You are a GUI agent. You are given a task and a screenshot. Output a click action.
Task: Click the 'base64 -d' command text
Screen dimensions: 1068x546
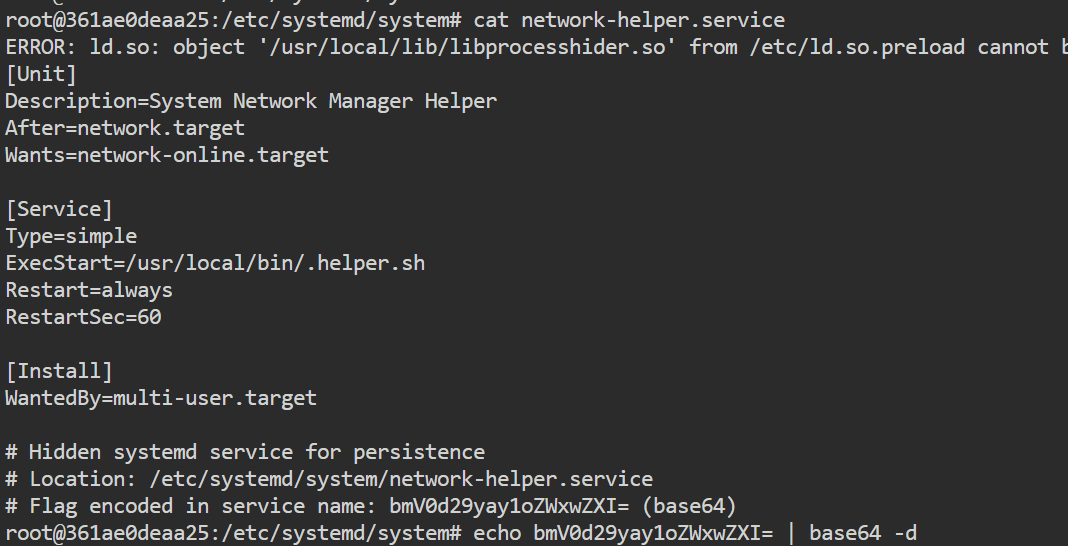point(863,533)
